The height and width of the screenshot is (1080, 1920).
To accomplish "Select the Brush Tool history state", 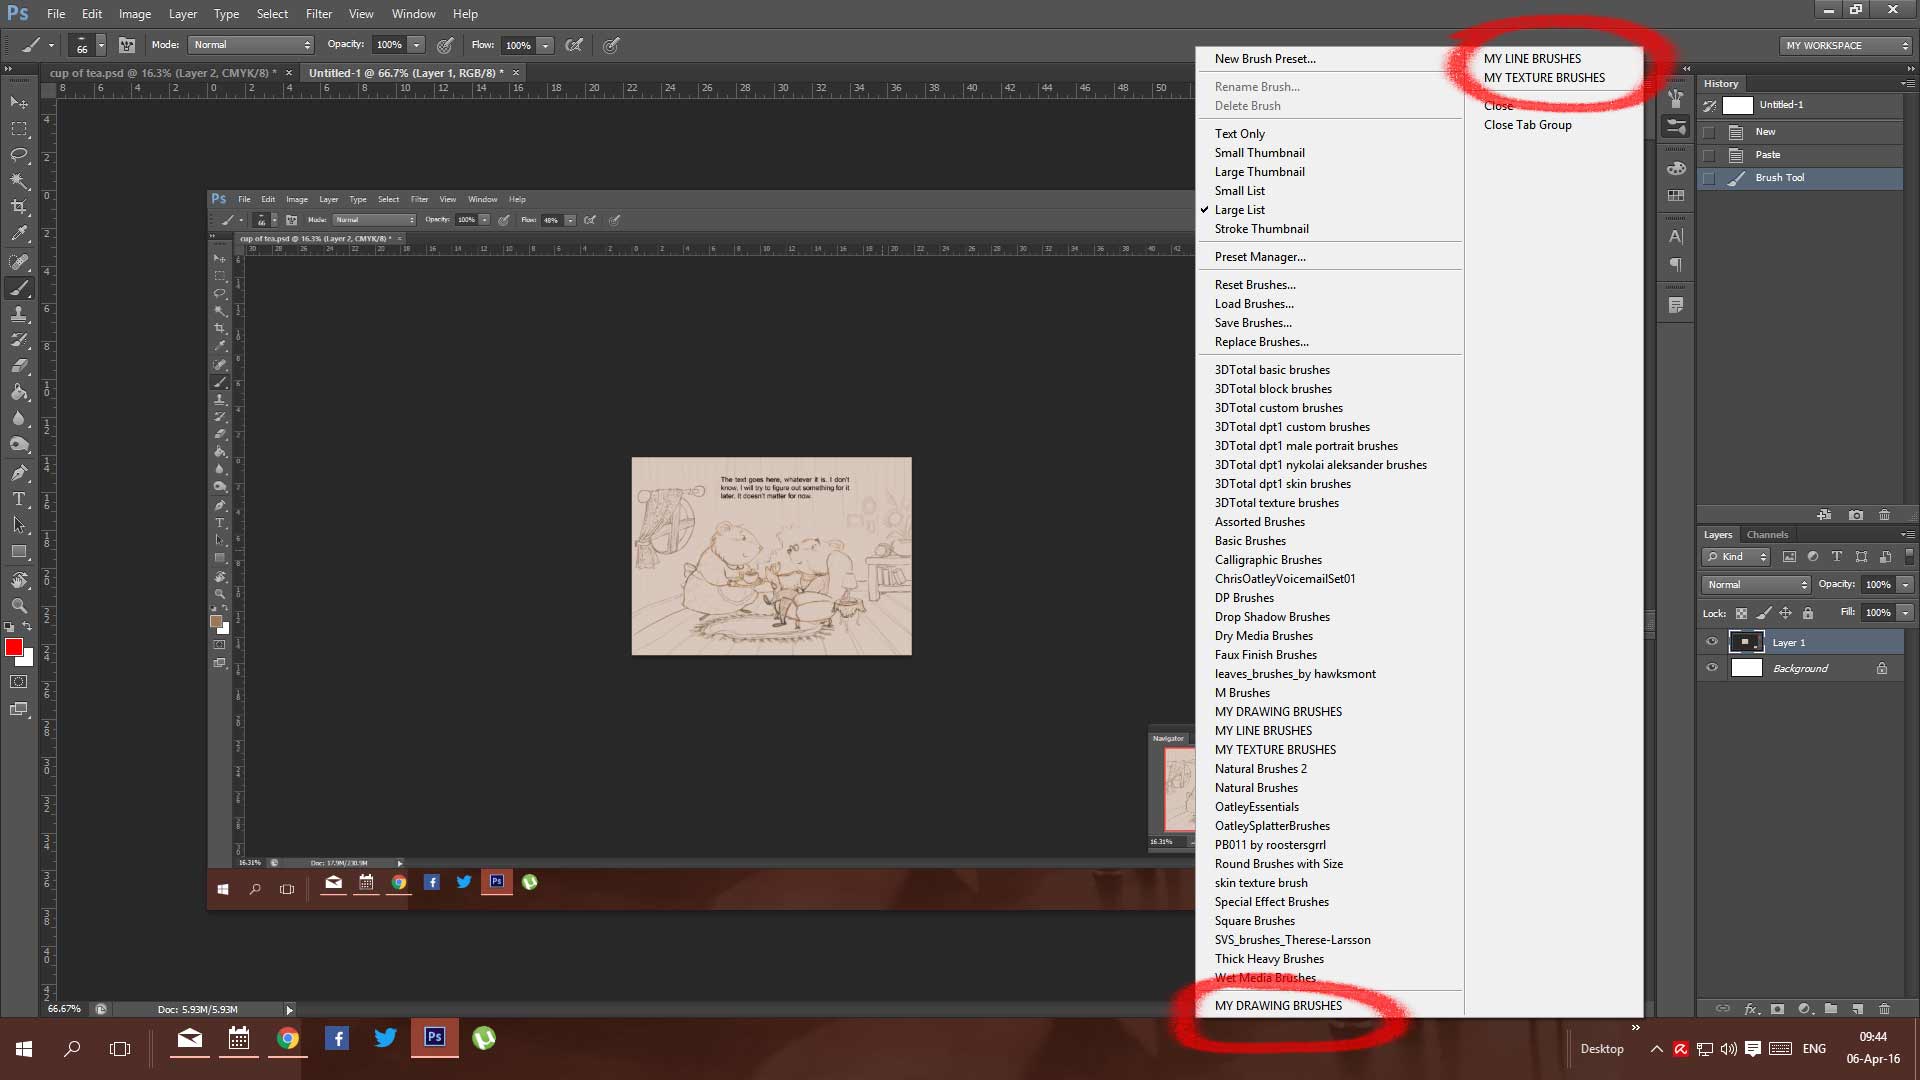I will 1800,178.
